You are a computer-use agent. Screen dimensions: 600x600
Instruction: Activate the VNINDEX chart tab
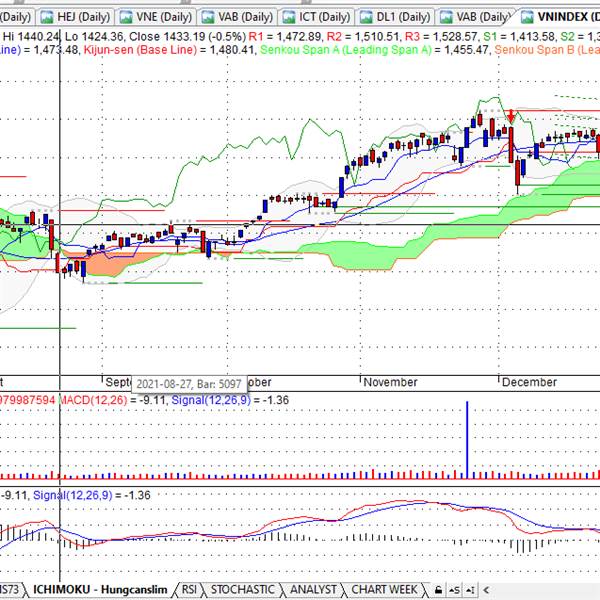(x=559, y=17)
